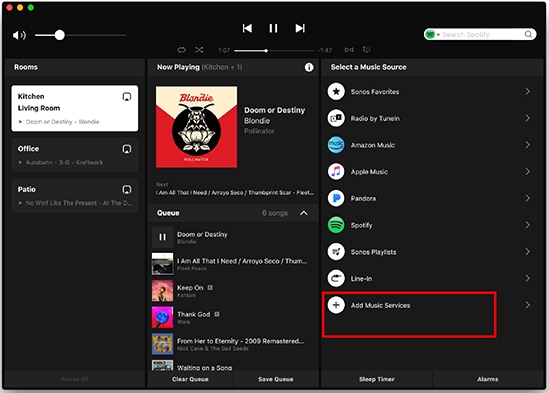Click the search magnifier icon
This screenshot has width=549, height=393.
[528, 34]
